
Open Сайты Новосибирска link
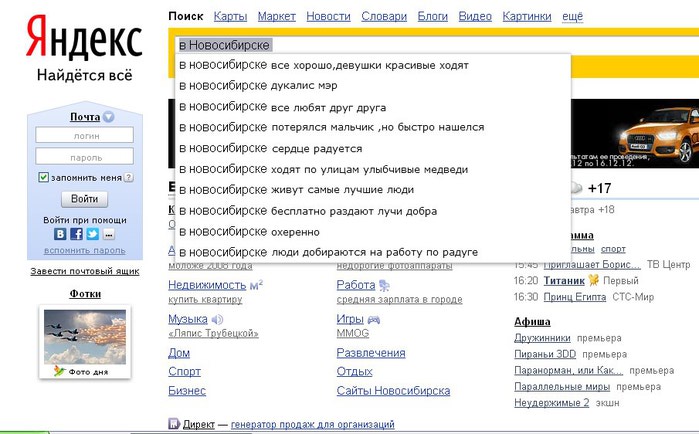click(x=393, y=391)
